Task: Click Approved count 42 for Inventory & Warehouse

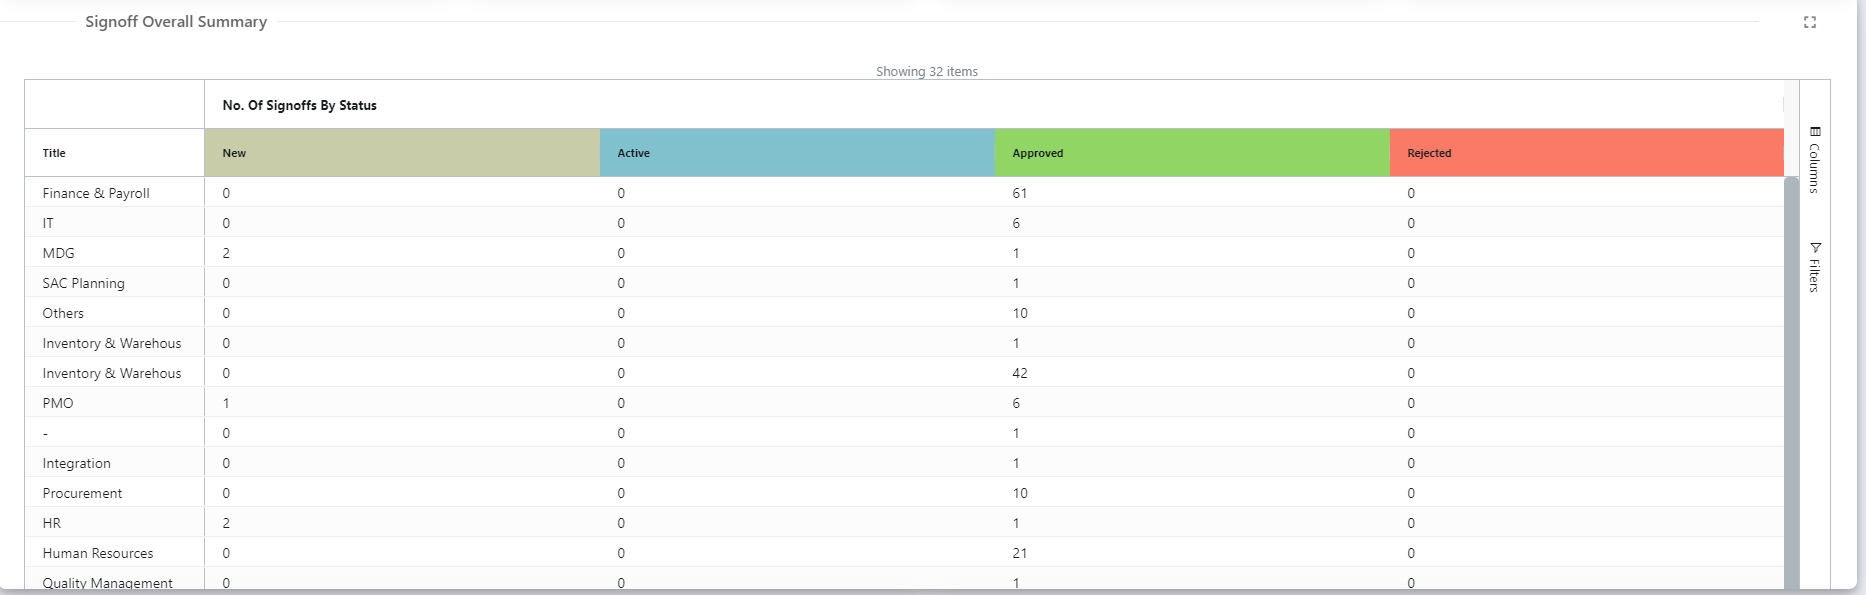Action: pos(1020,373)
